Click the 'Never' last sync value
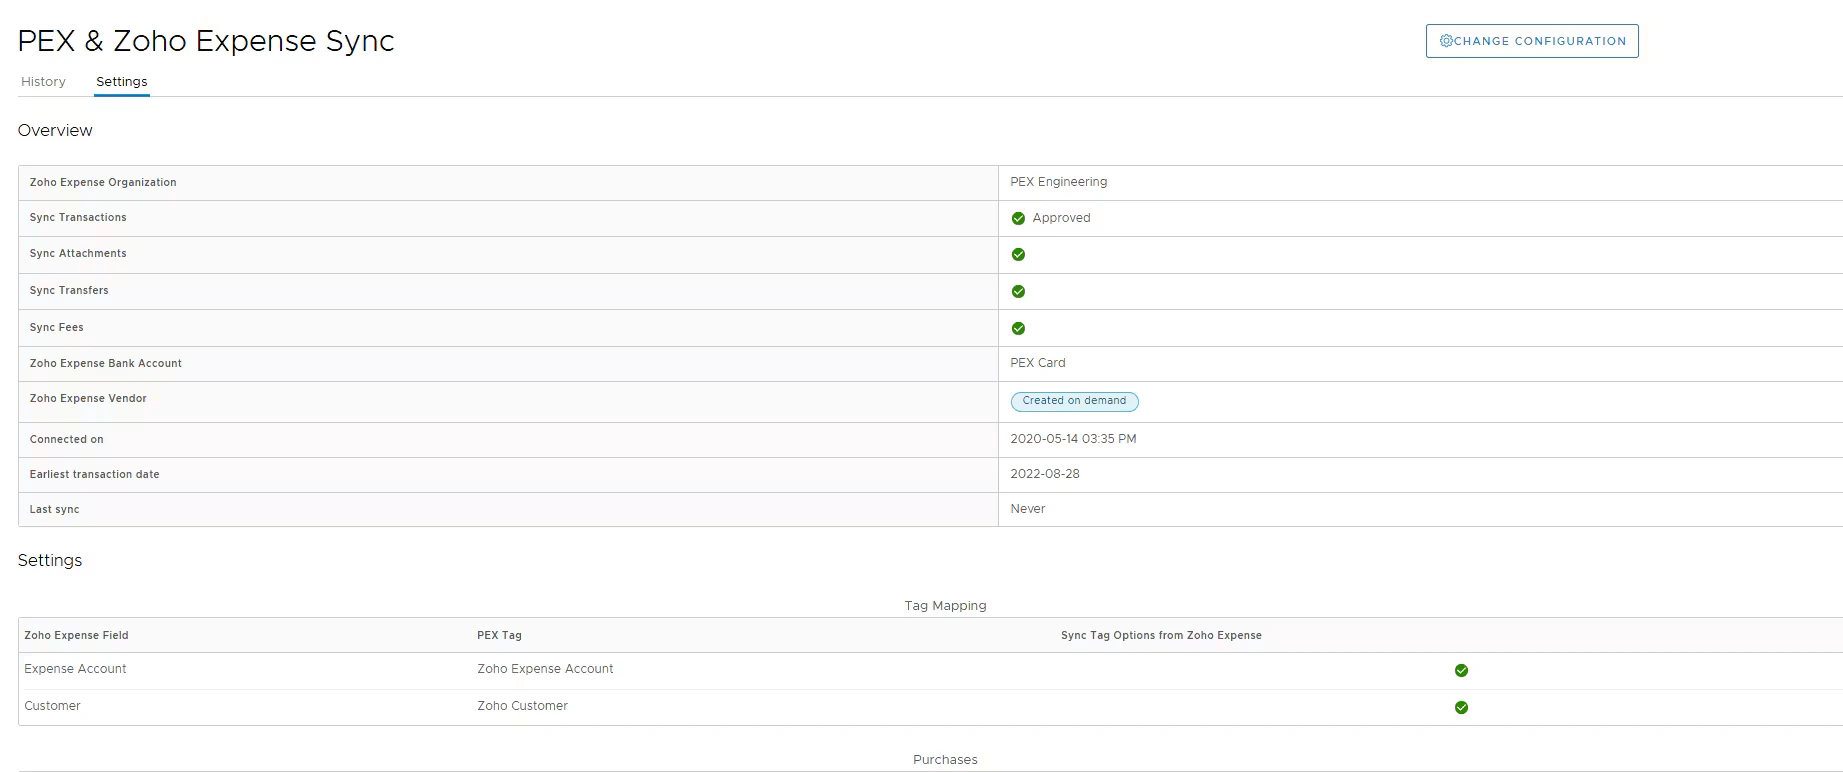The width and height of the screenshot is (1843, 772). click(x=1027, y=509)
